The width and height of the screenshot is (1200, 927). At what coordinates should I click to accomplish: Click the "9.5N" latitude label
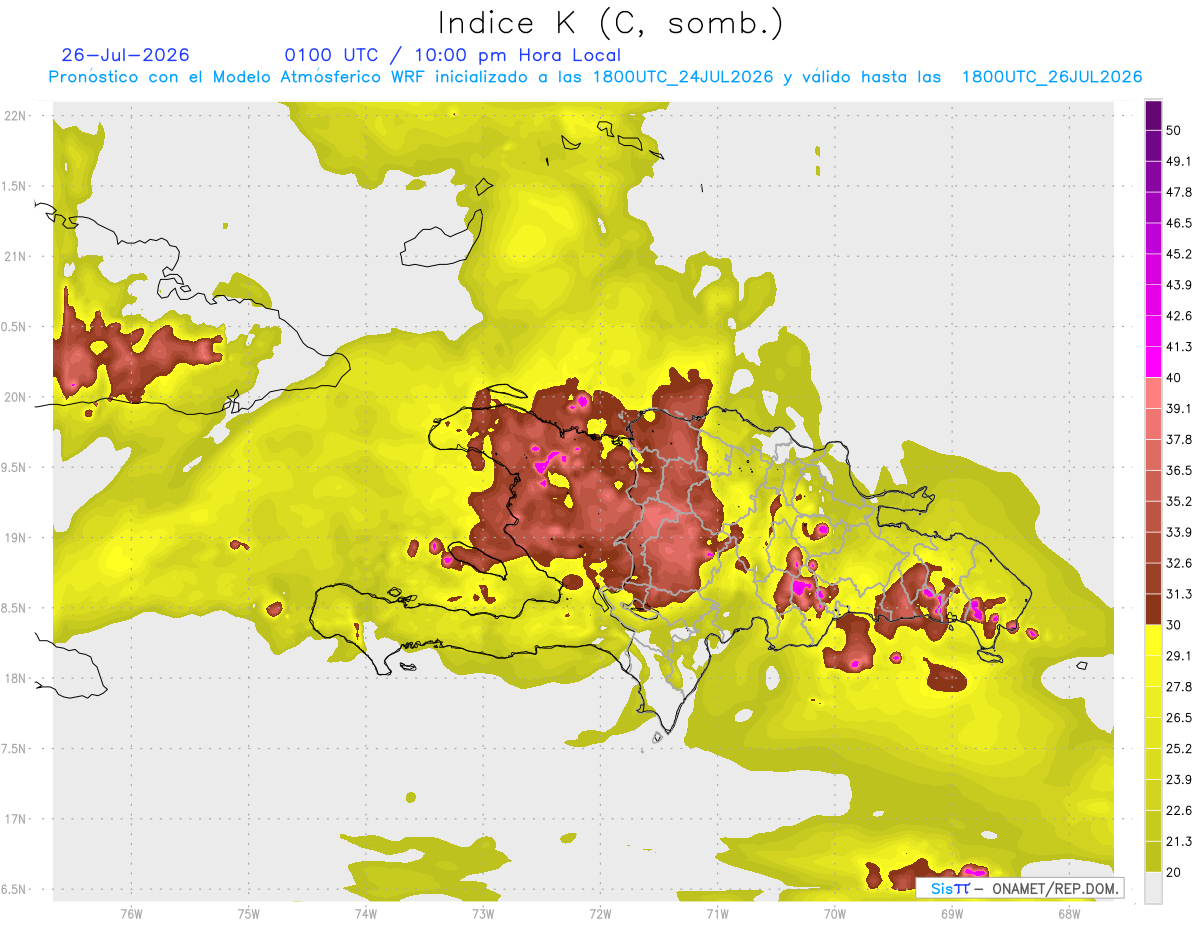click(x=13, y=467)
